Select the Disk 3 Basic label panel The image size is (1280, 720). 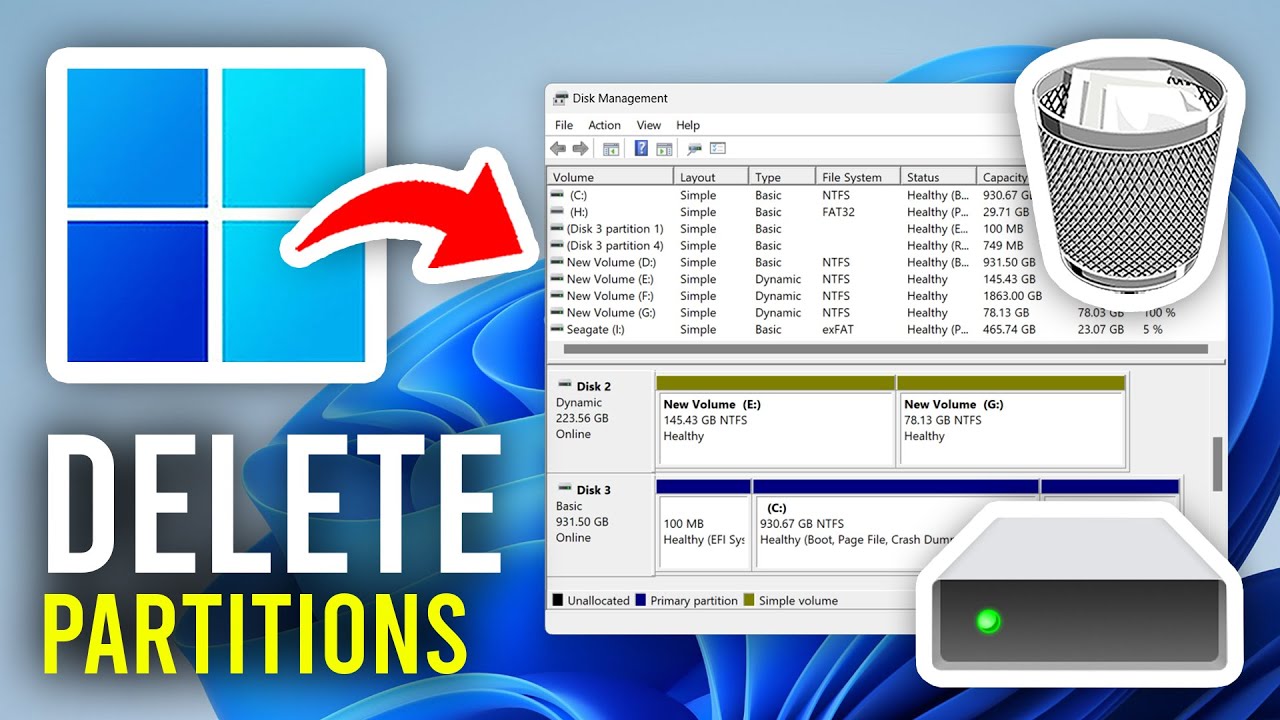coord(600,524)
